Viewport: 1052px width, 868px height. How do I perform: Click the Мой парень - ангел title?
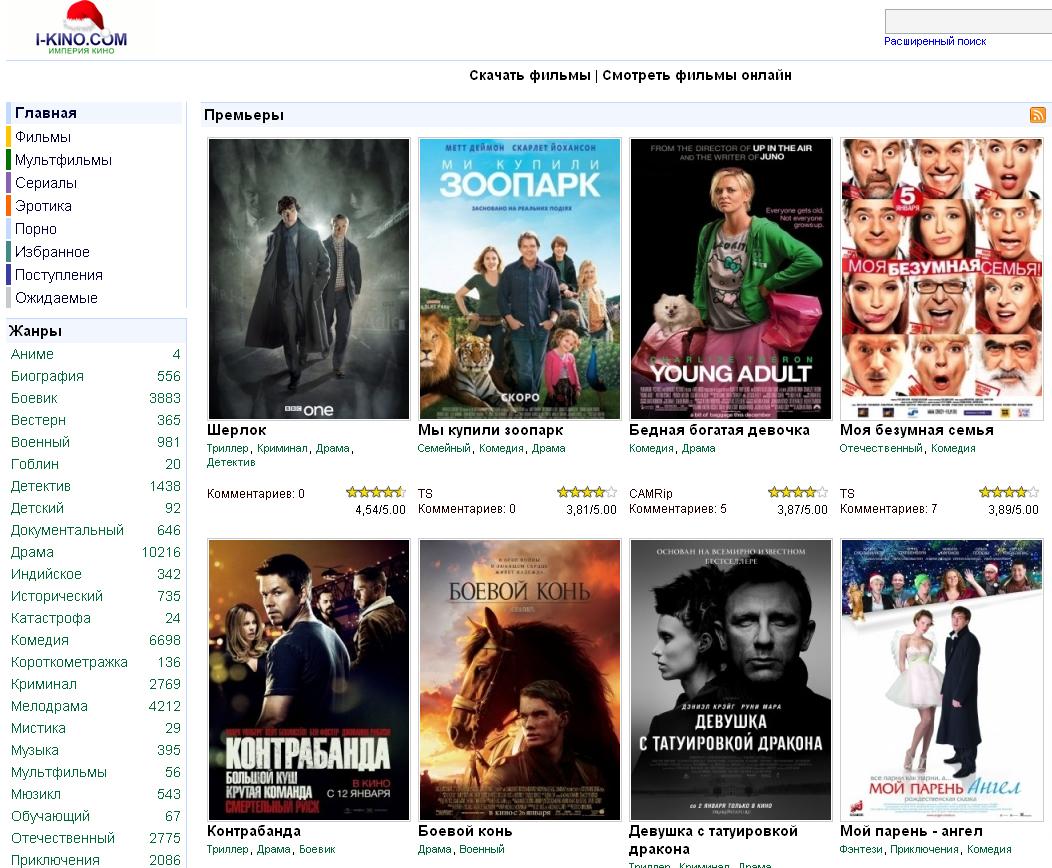tap(911, 831)
